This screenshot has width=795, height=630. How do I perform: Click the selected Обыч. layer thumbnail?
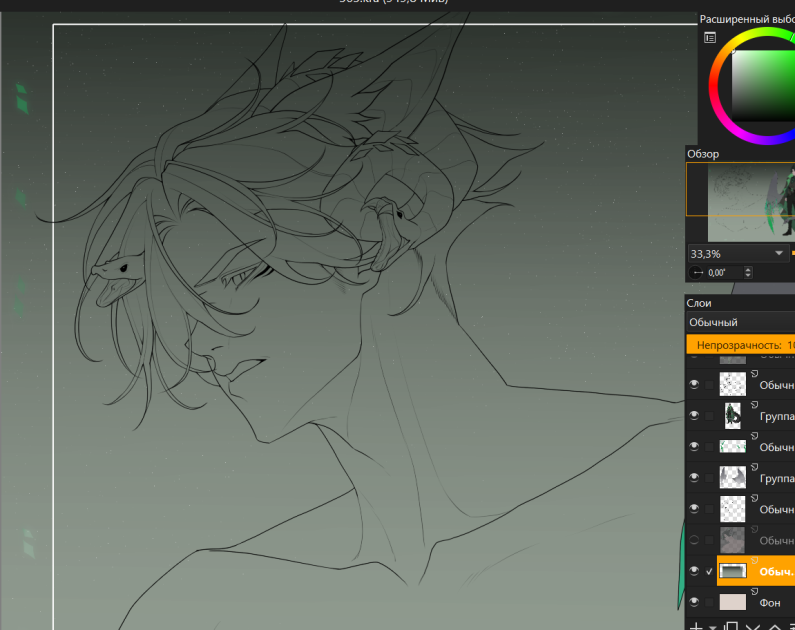pyautogui.click(x=733, y=571)
